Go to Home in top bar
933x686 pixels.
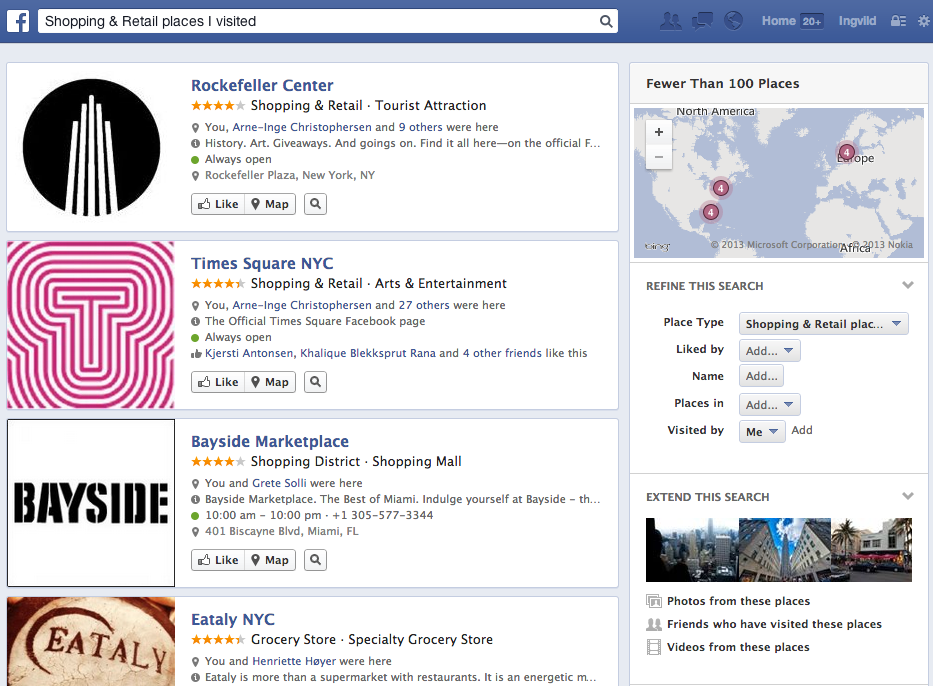[x=778, y=21]
